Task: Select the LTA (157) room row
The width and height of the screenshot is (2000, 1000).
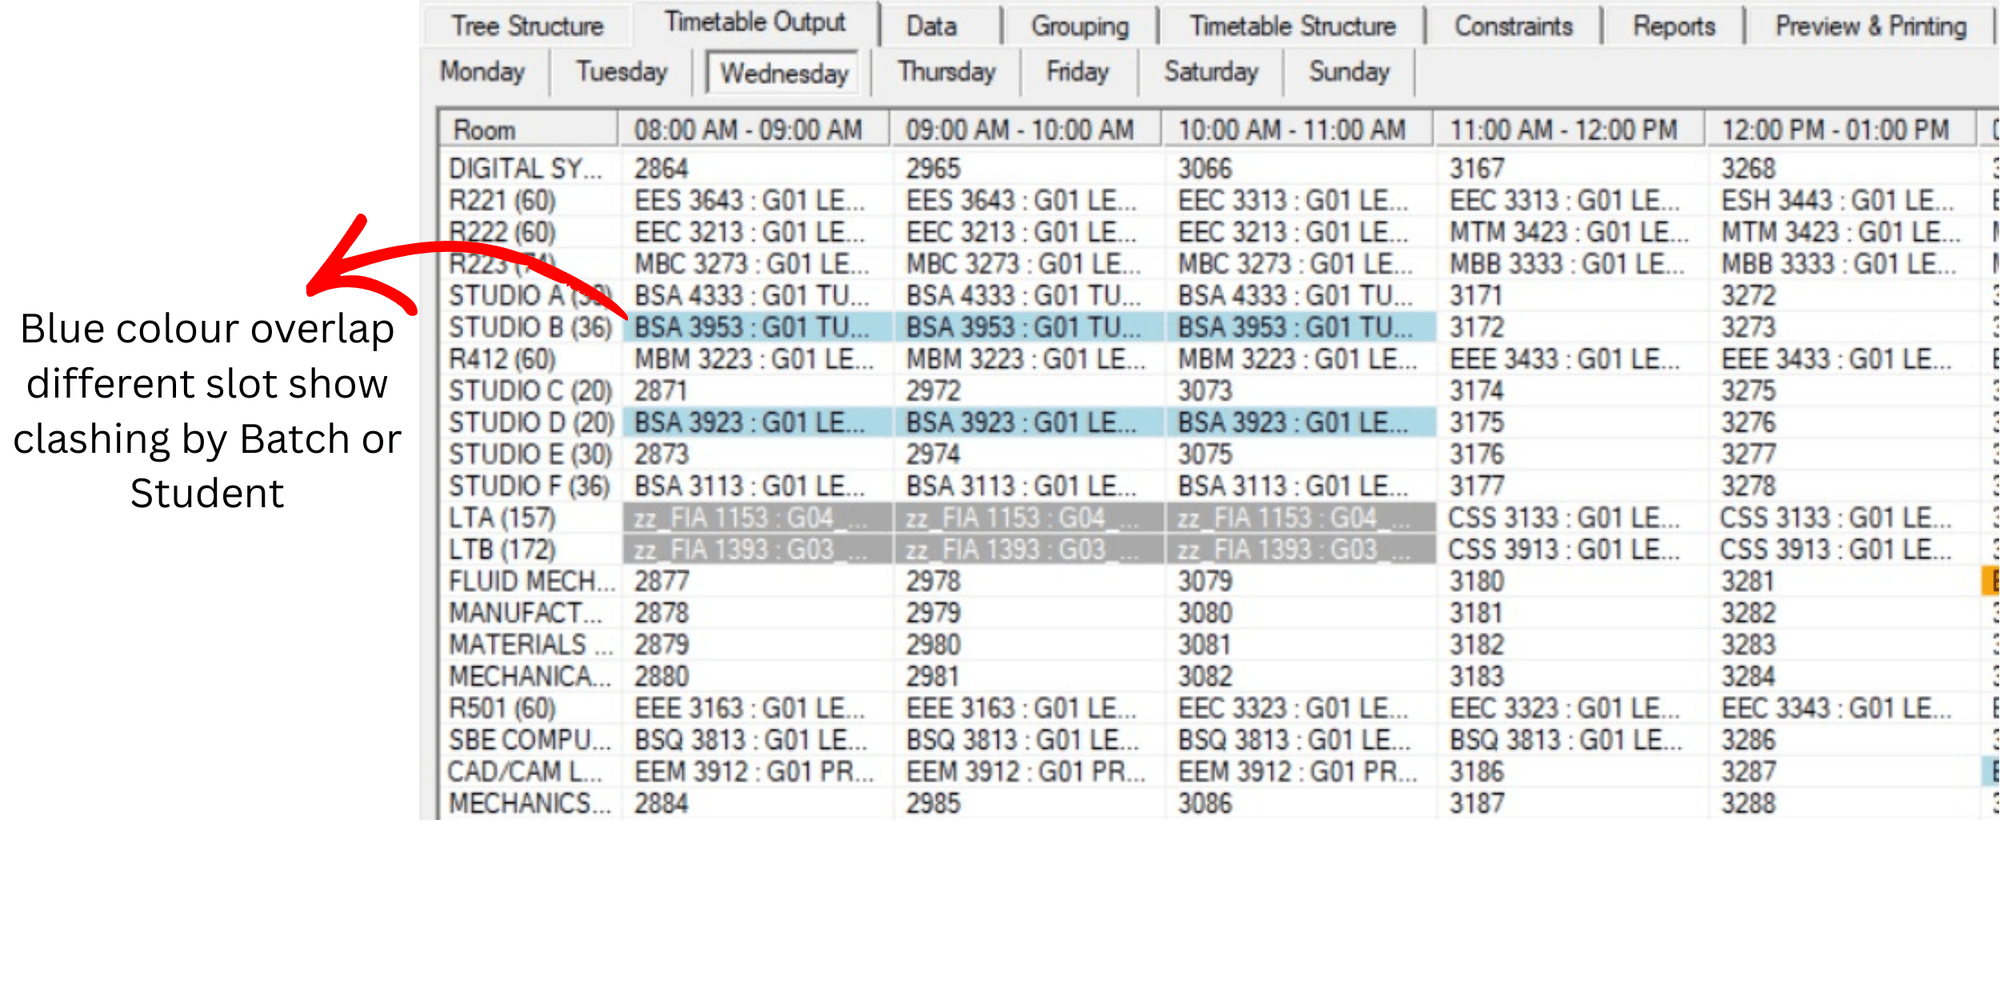Action: (x=530, y=518)
